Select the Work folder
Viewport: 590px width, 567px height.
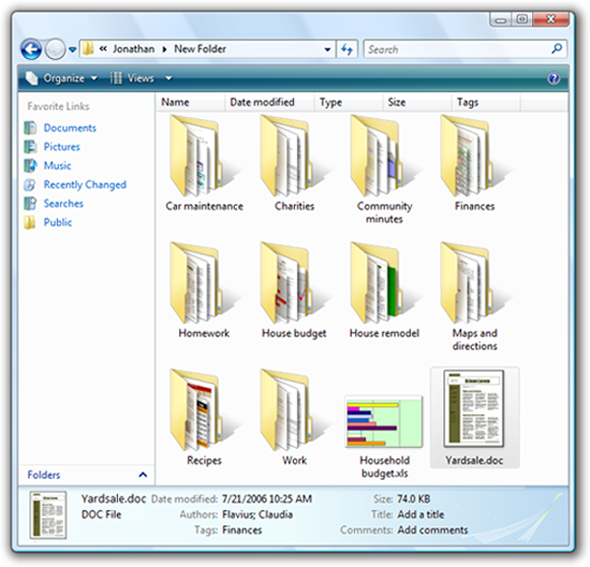[294, 418]
